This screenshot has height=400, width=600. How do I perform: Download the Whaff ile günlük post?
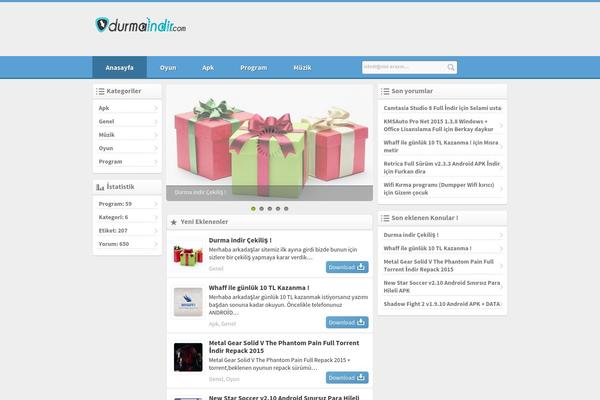pyautogui.click(x=347, y=322)
